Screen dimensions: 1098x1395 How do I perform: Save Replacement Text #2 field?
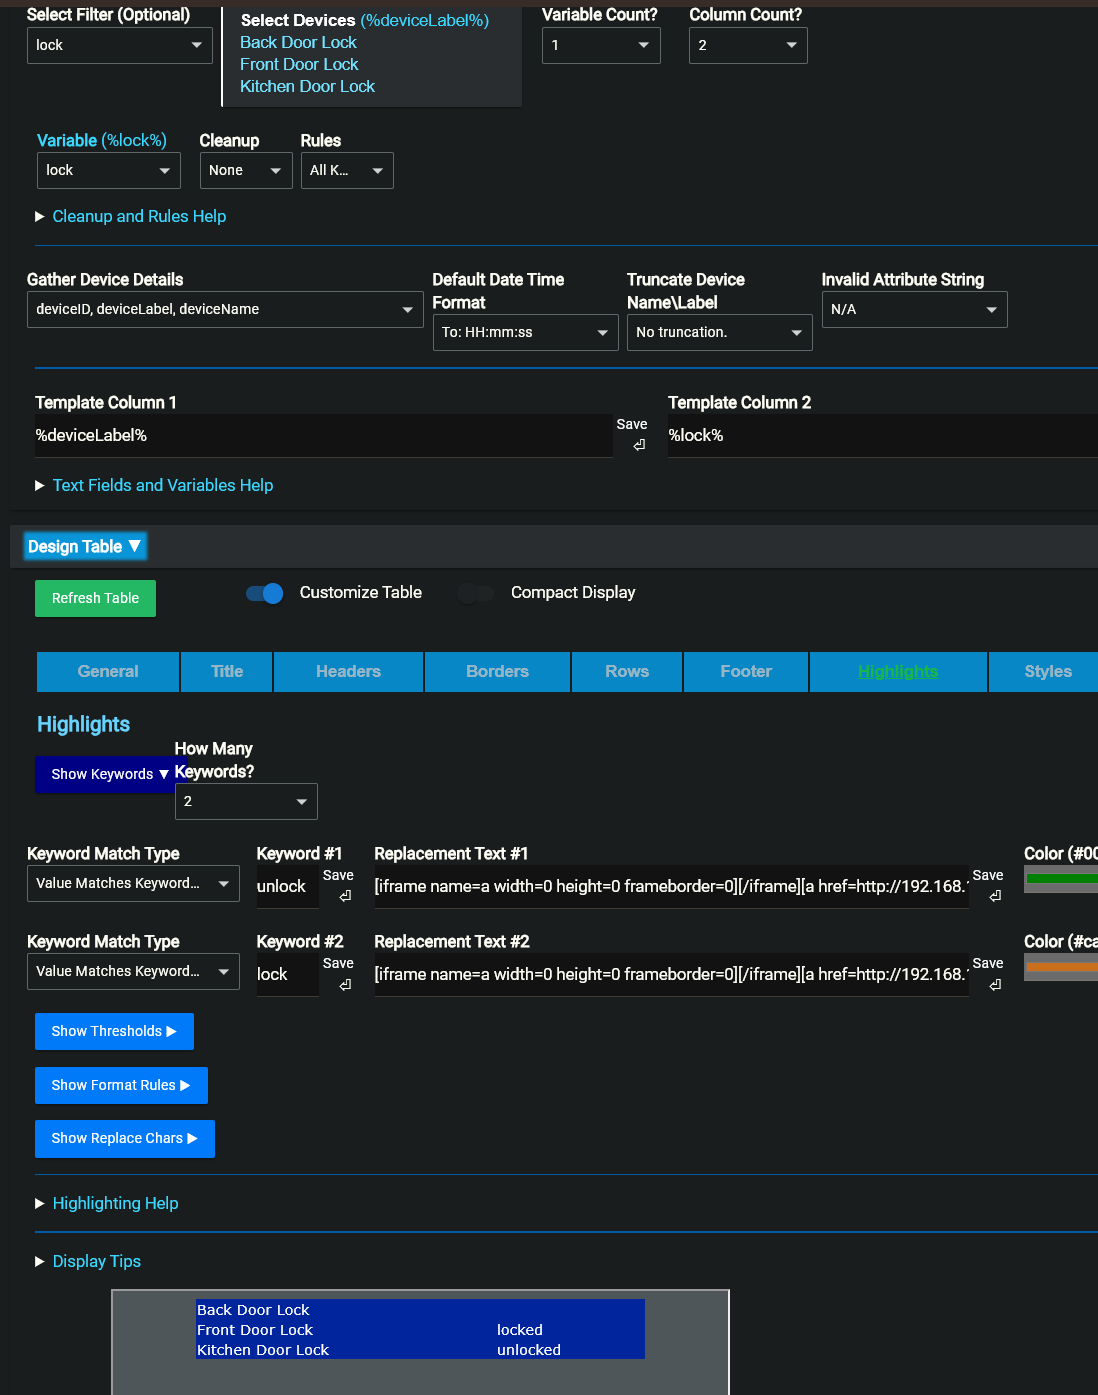pos(994,984)
